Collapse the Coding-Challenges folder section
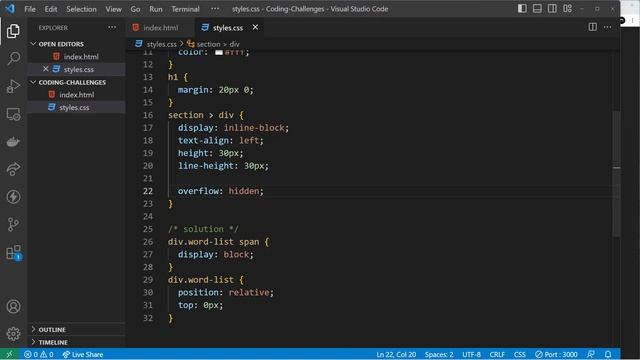This screenshot has width=640, height=360. tap(76, 82)
